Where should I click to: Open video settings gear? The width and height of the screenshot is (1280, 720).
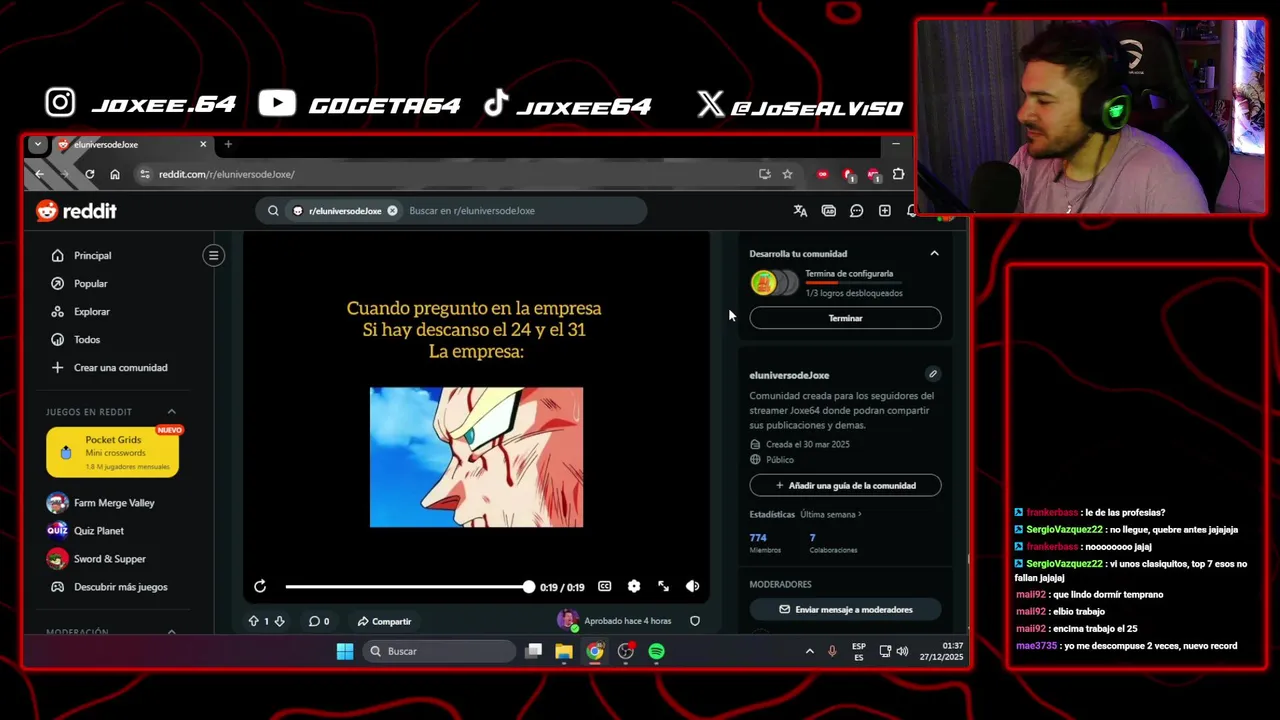point(633,587)
